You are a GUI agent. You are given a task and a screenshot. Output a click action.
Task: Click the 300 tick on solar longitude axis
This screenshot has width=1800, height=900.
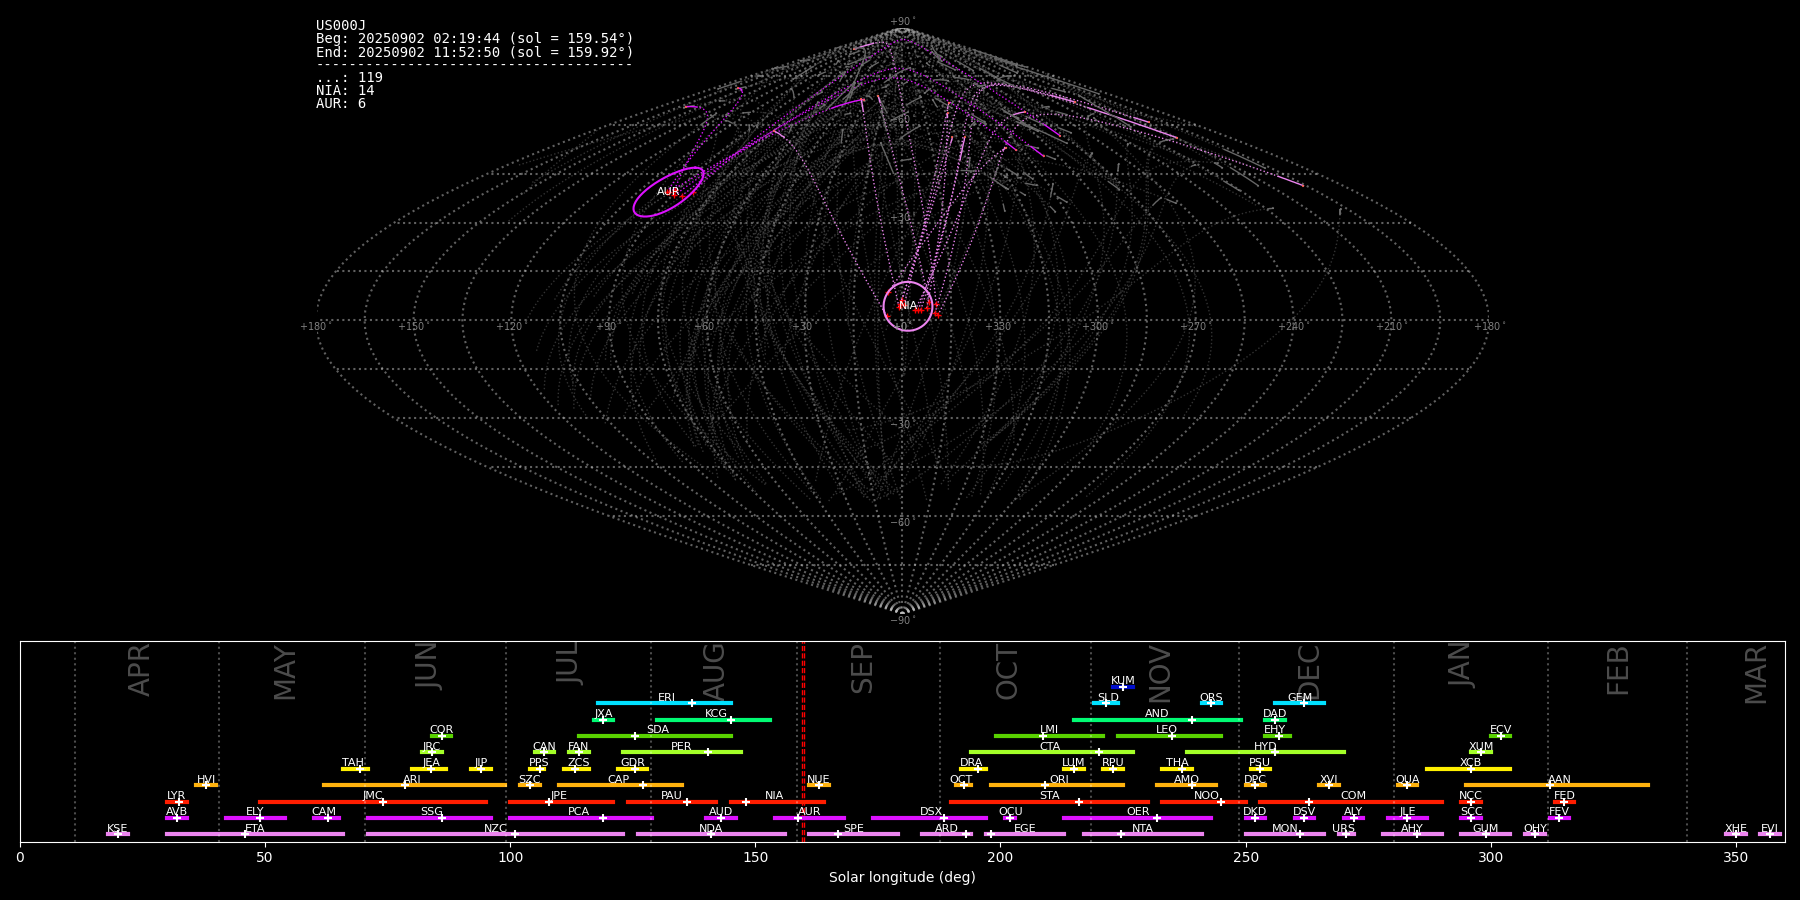point(1490,857)
